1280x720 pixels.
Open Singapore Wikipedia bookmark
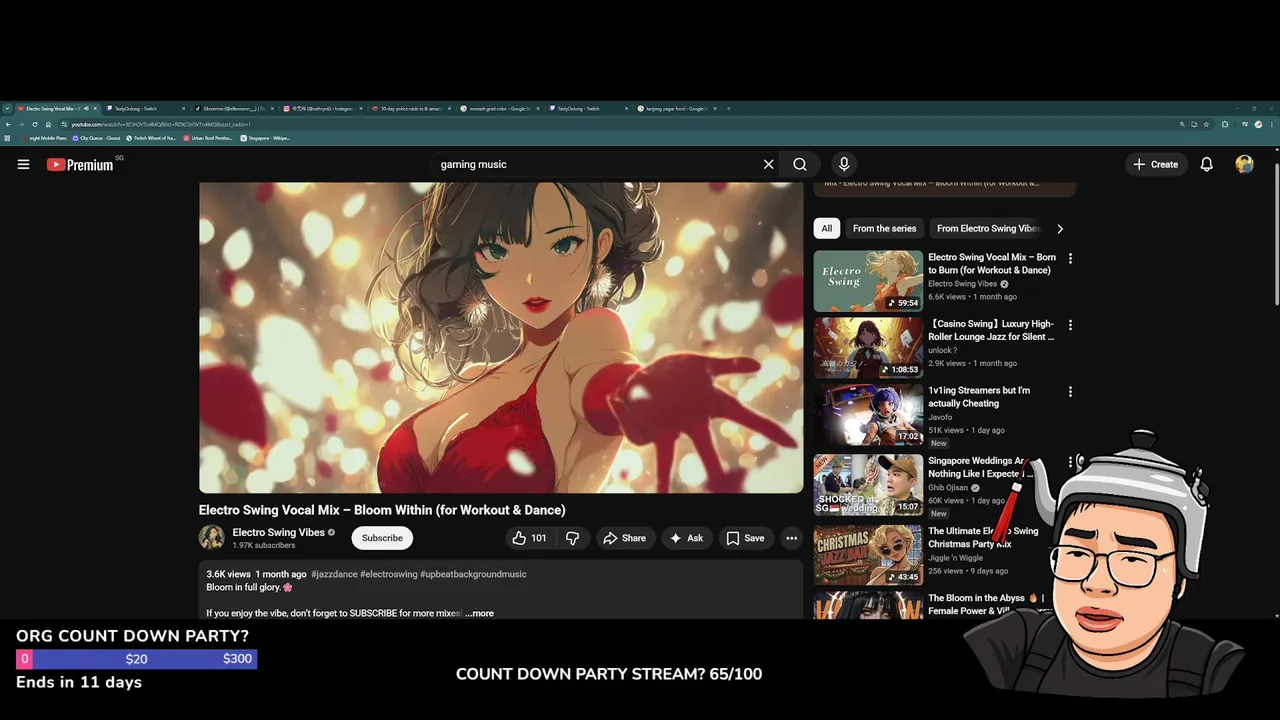[265, 138]
